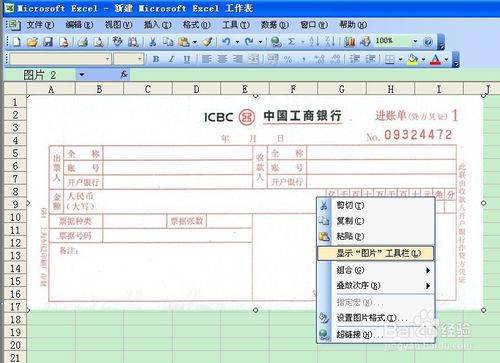Open the Name Box dropdown arrow

click(81, 75)
